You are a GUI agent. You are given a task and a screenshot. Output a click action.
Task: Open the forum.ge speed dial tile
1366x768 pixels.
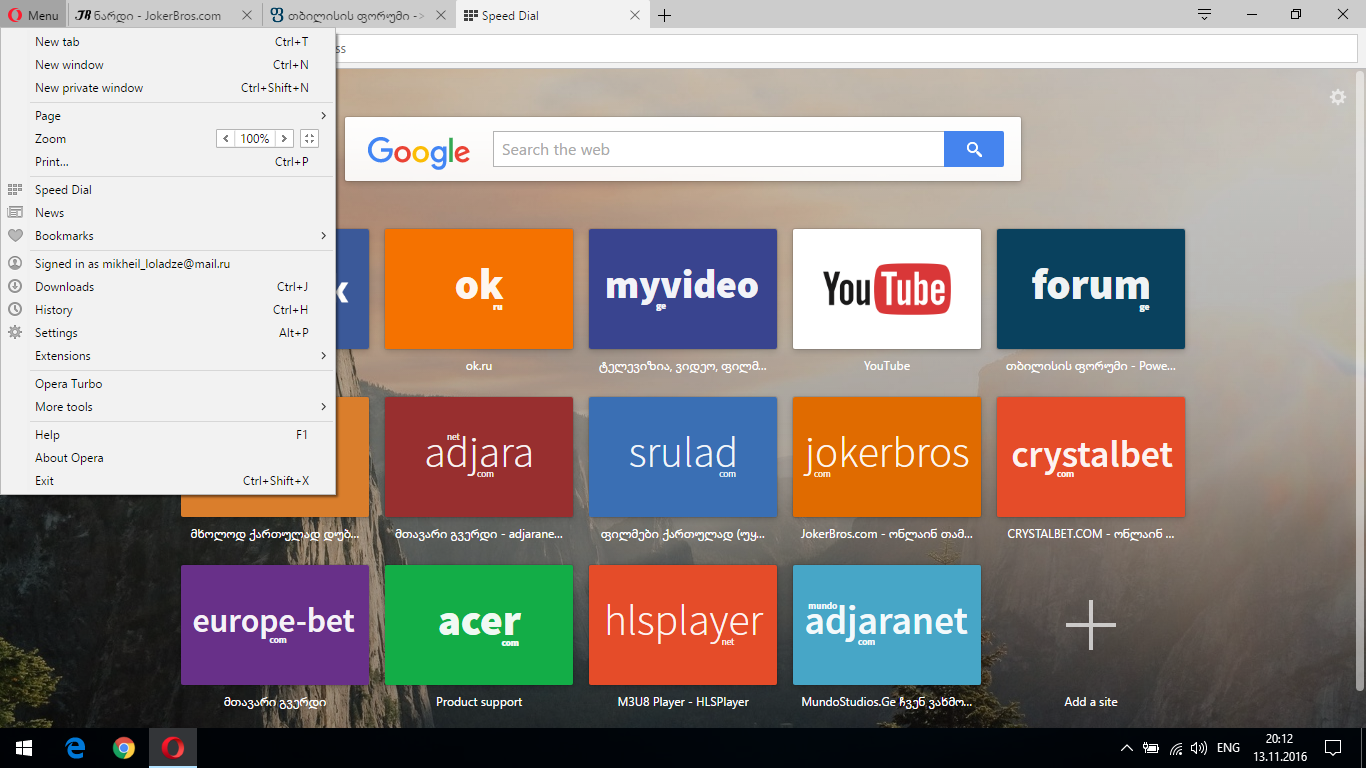tap(1091, 289)
